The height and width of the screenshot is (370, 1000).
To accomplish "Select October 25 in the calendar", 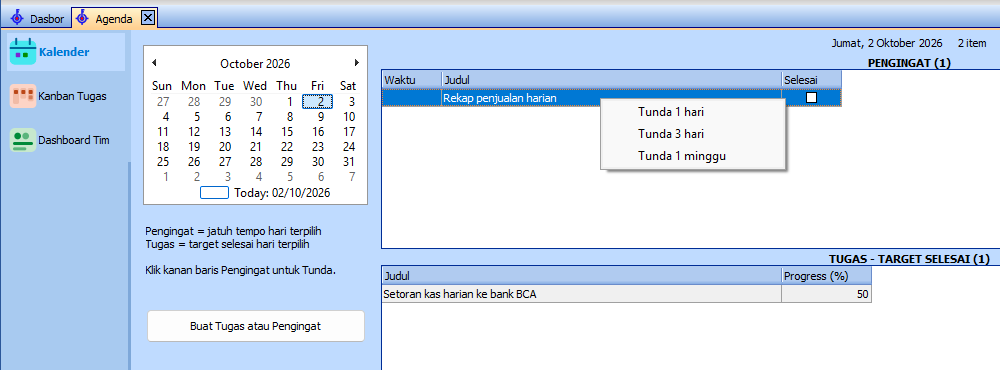I will coord(163,162).
